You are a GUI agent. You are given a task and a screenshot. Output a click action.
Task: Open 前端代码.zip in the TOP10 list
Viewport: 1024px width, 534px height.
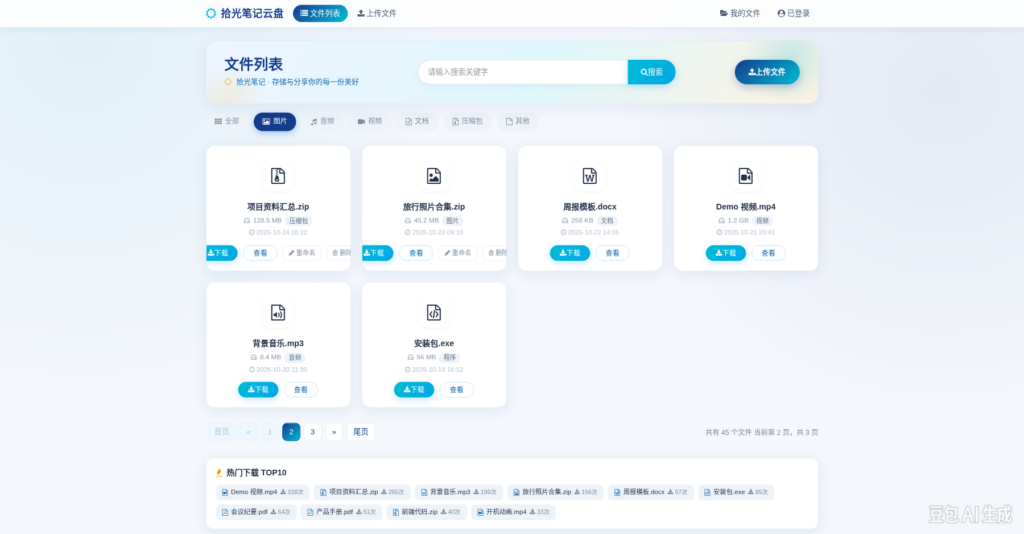(426, 512)
